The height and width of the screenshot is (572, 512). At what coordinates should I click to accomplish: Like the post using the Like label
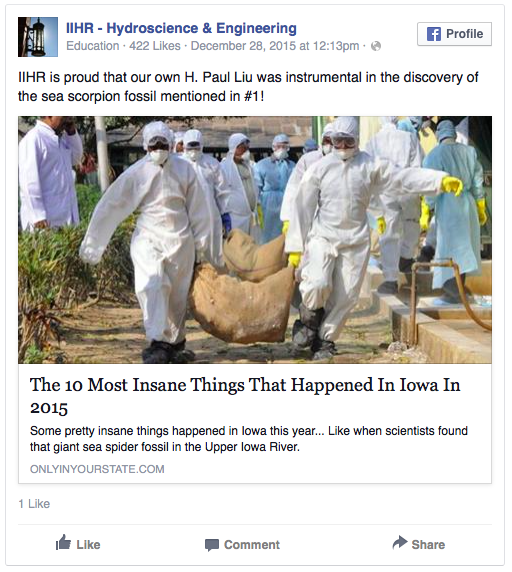(x=88, y=545)
